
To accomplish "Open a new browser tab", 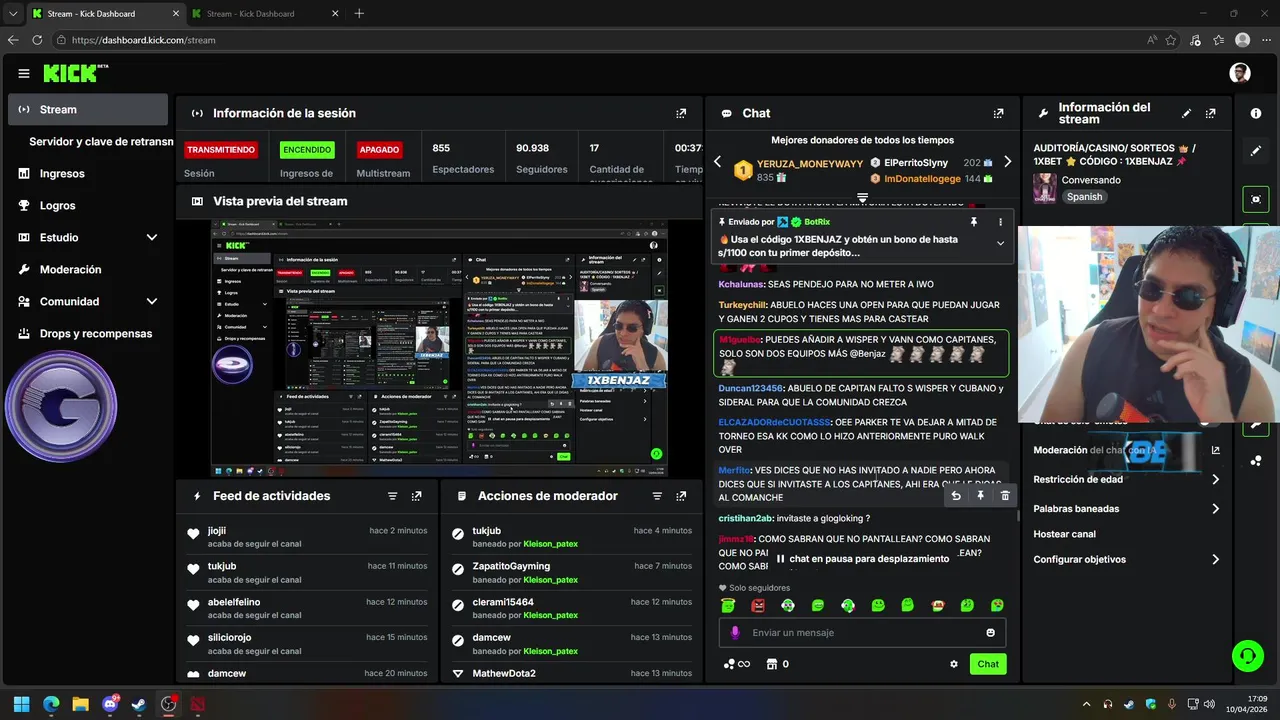I will 359,13.
